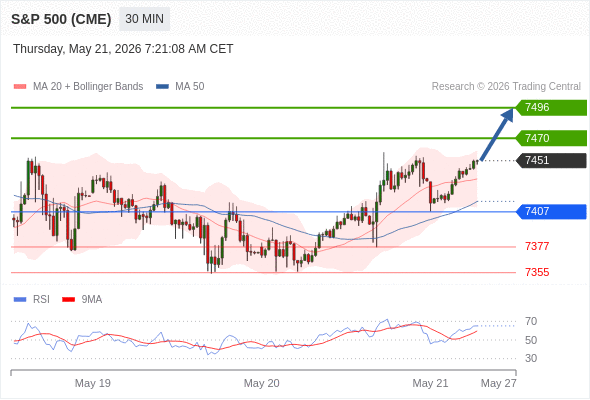Click the blue RSI legend swatch
The width and height of the screenshot is (590, 400).
[20, 300]
